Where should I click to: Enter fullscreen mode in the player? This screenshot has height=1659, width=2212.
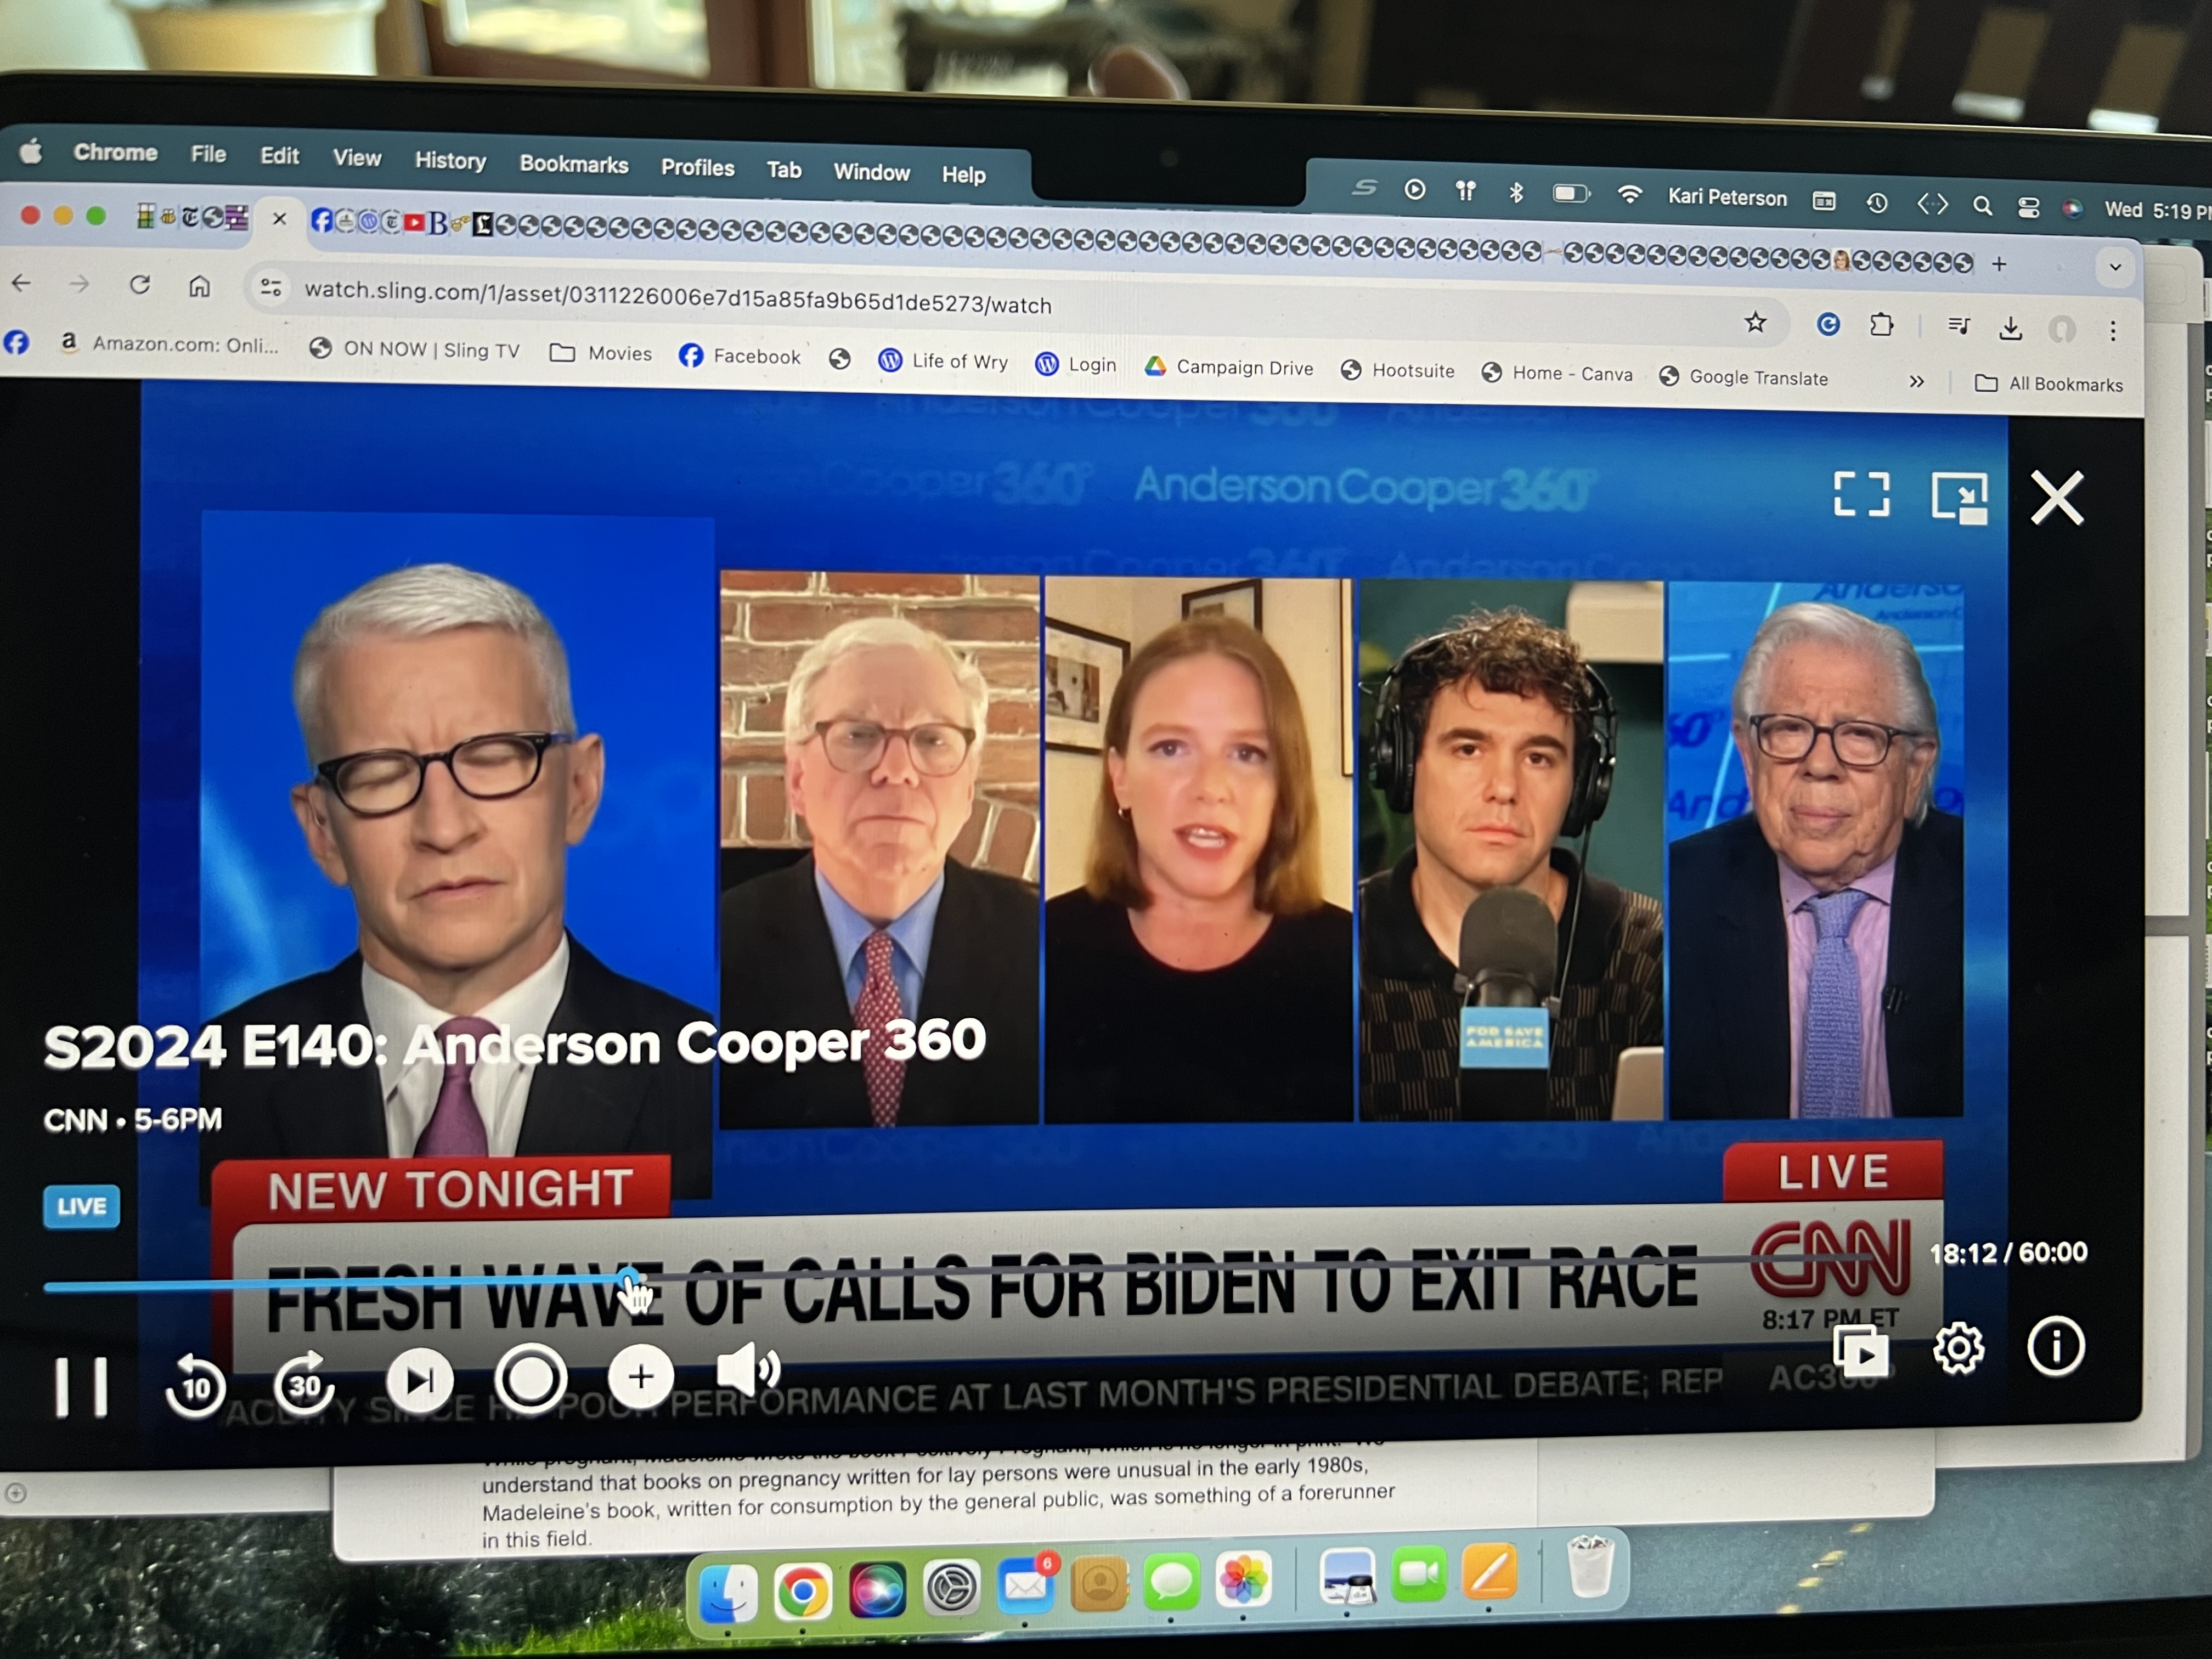pyautogui.click(x=1861, y=494)
